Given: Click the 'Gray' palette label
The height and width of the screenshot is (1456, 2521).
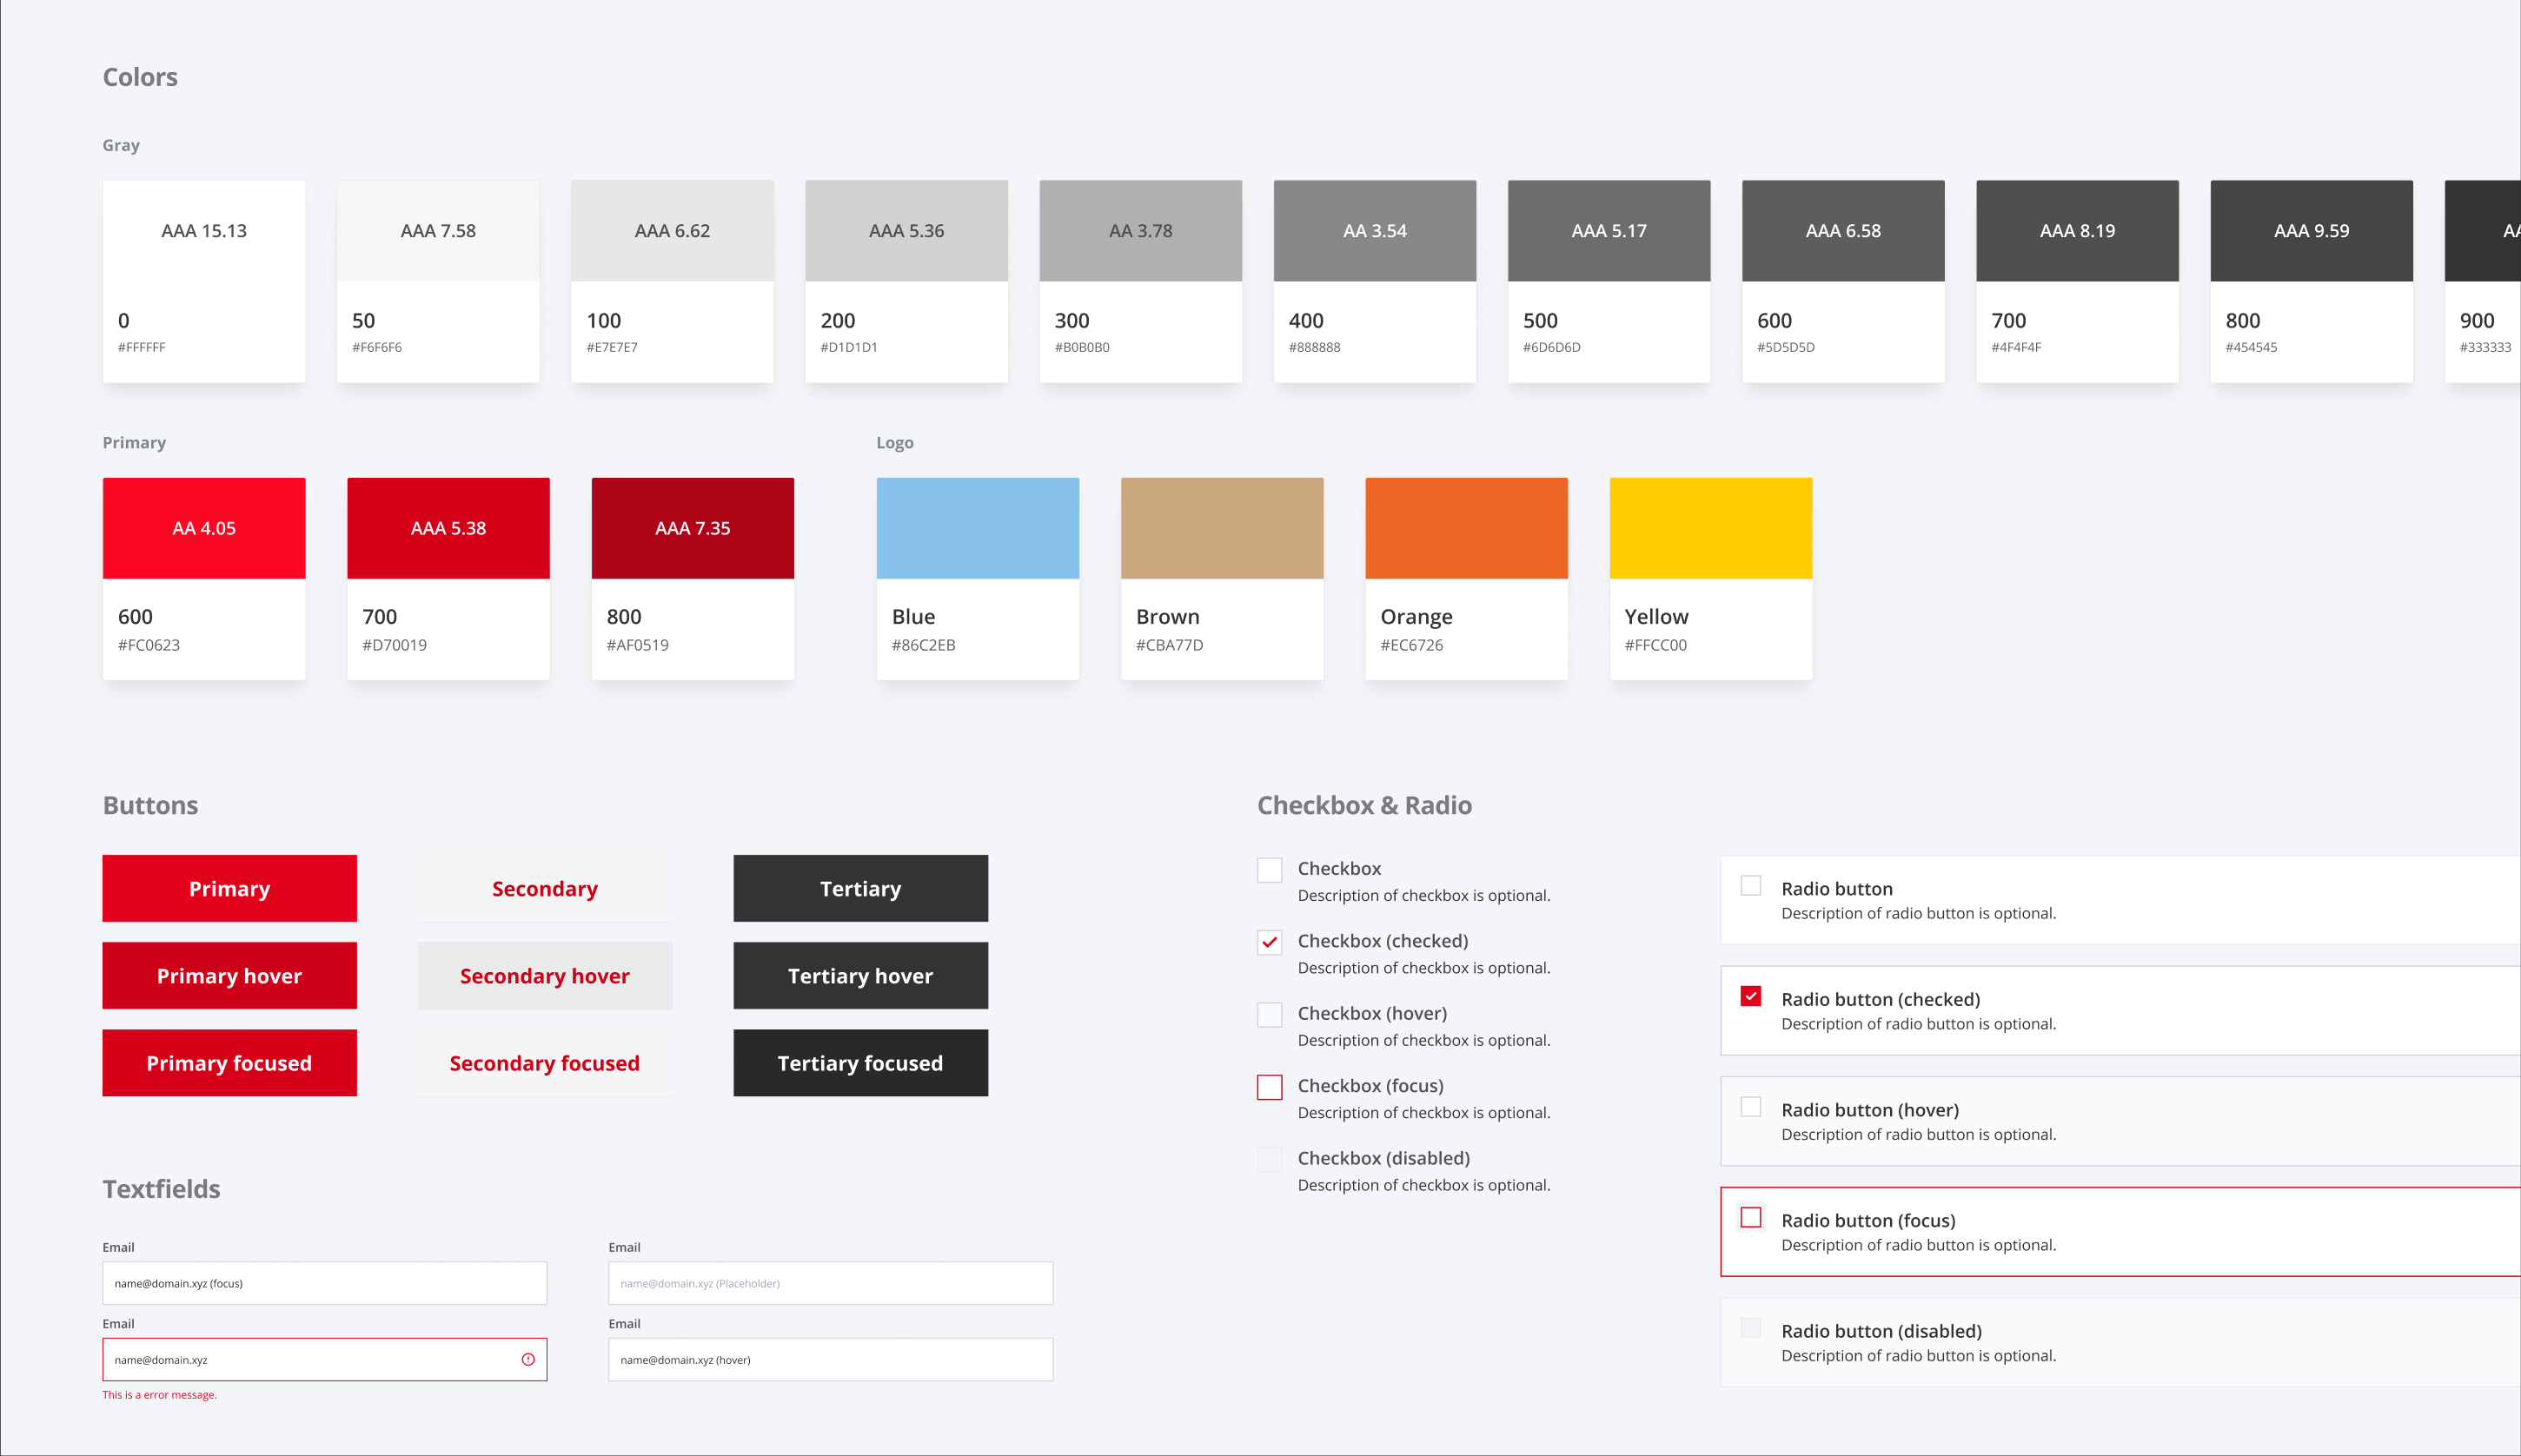Looking at the screenshot, I should coord(121,145).
